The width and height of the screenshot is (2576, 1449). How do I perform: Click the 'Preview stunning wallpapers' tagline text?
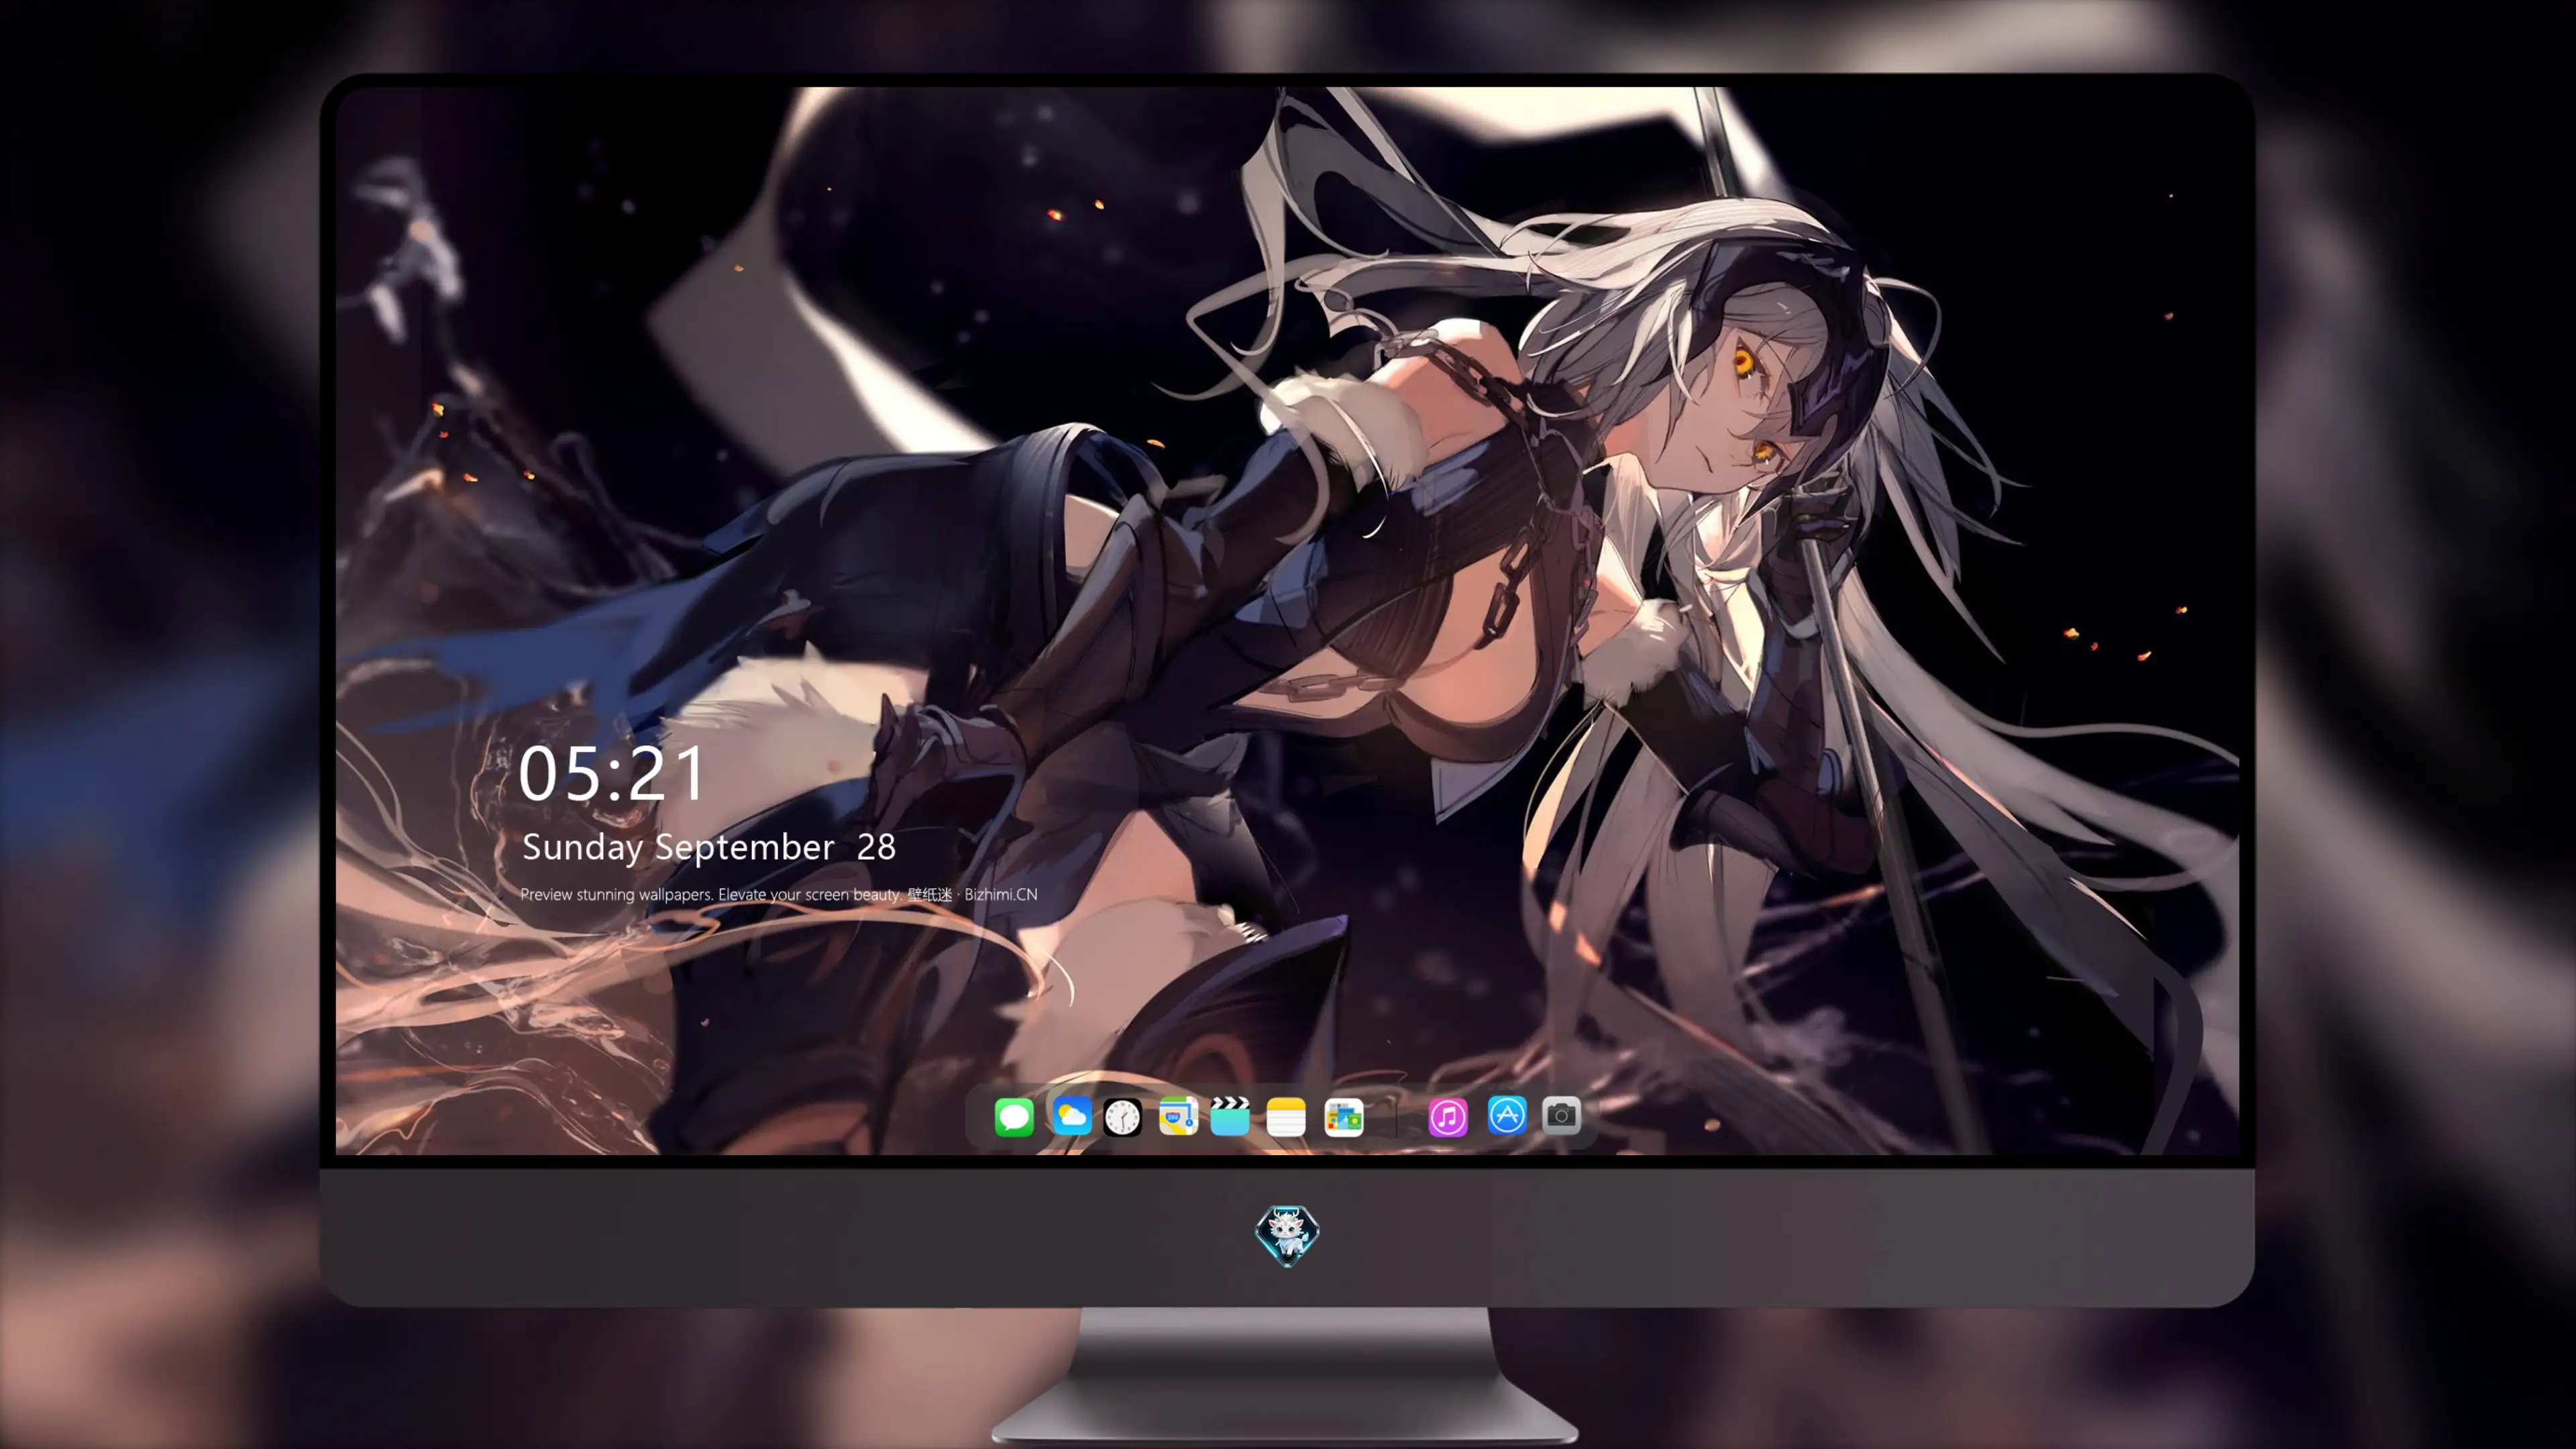(779, 895)
